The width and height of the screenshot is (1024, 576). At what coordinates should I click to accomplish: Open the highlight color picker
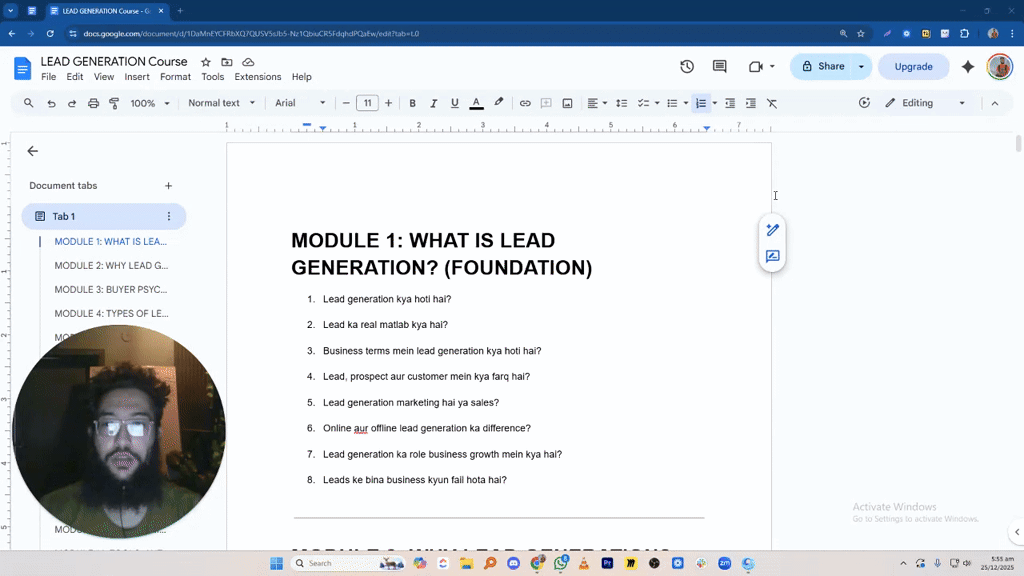pyautogui.click(x=499, y=103)
